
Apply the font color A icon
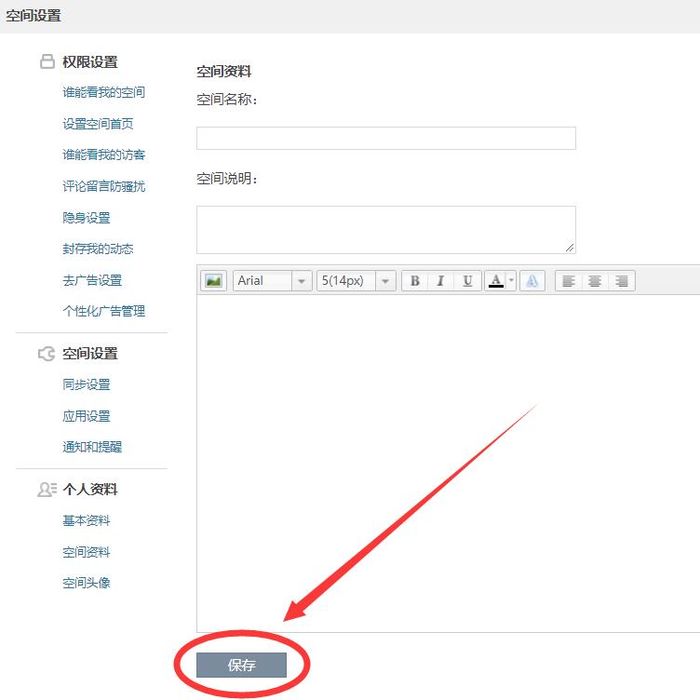(x=496, y=281)
